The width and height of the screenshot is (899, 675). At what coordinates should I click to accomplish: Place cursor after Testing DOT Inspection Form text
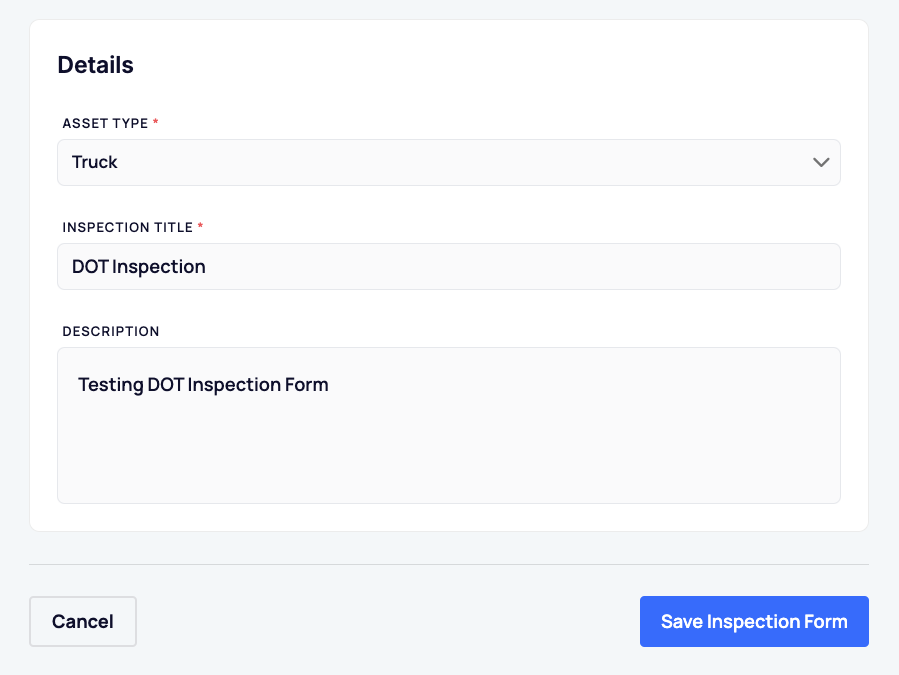(x=330, y=385)
